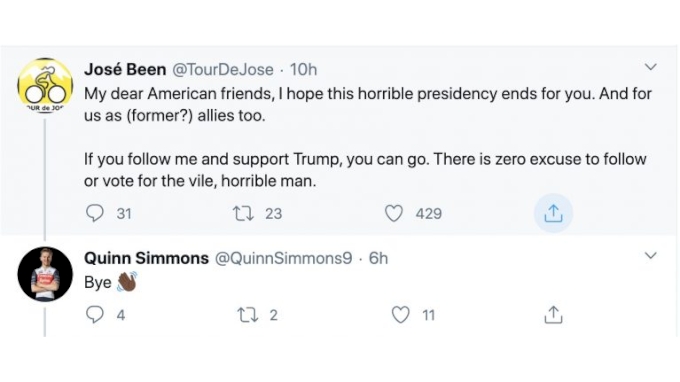The height and width of the screenshot is (382, 680).
Task: Like José Been's tweet
Action: tap(394, 213)
